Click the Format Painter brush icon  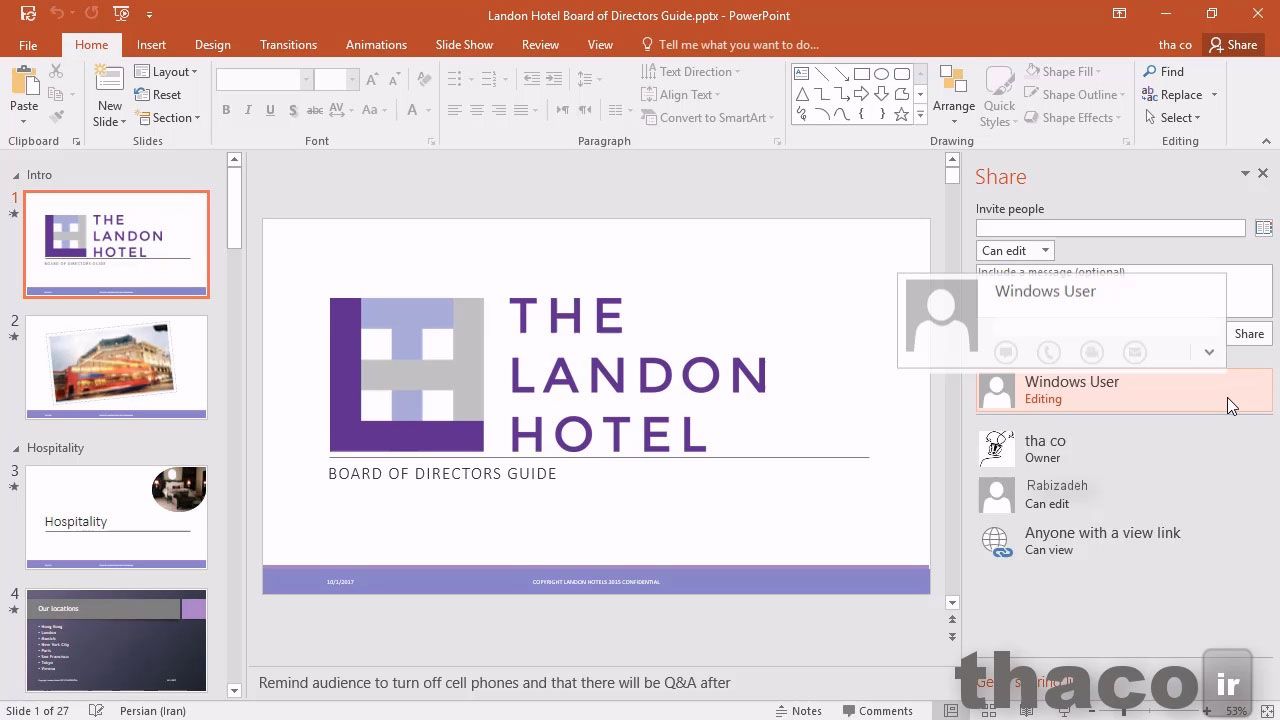tap(56, 117)
